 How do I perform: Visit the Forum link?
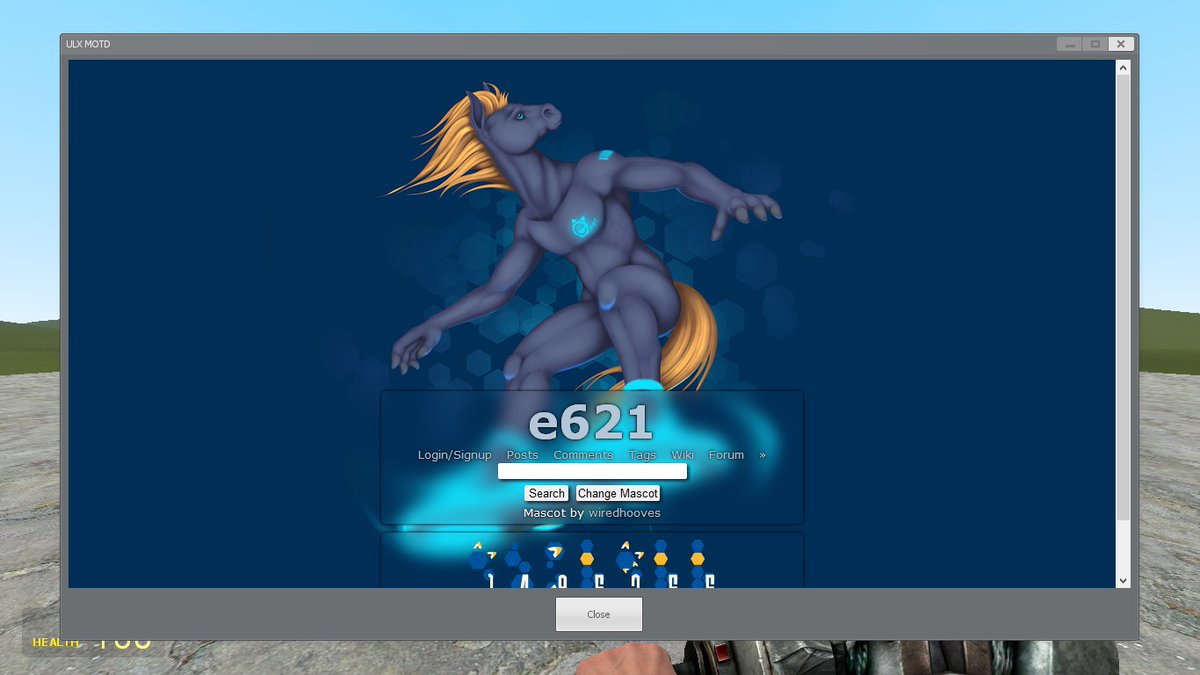[x=727, y=455]
